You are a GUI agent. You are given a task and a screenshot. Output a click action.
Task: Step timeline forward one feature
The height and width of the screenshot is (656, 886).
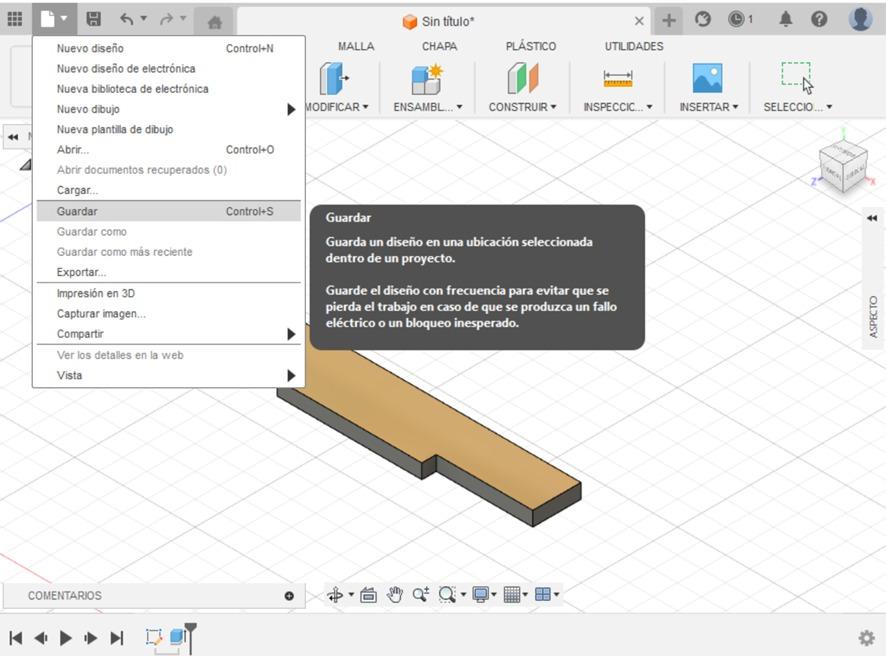pos(90,638)
